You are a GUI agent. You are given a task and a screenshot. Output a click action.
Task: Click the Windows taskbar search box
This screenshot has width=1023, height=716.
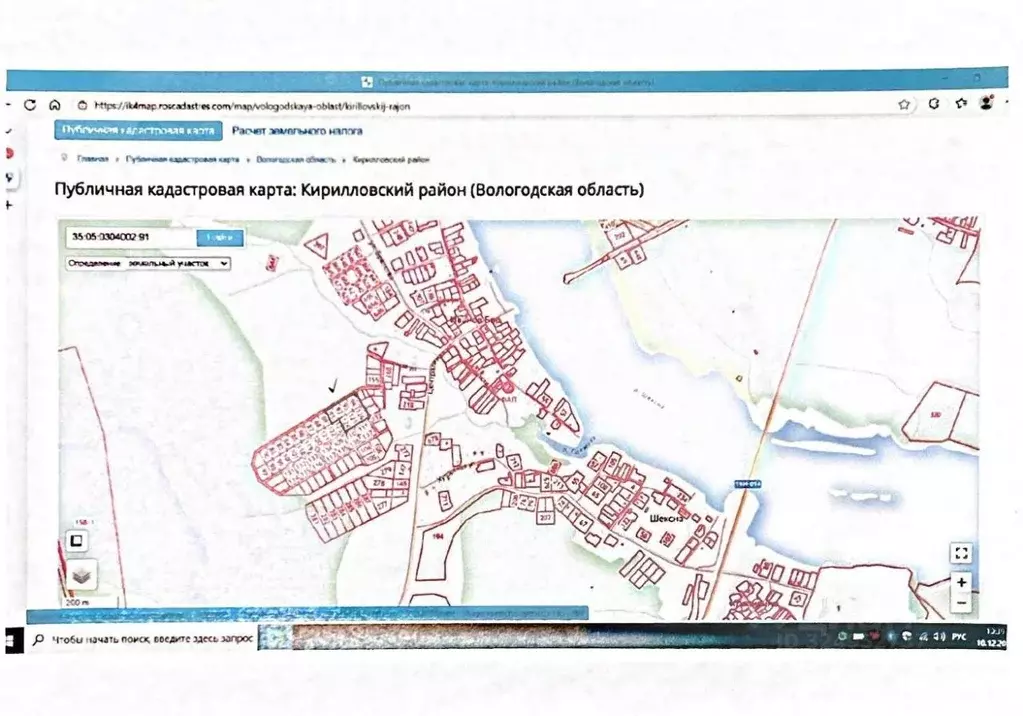coord(140,639)
